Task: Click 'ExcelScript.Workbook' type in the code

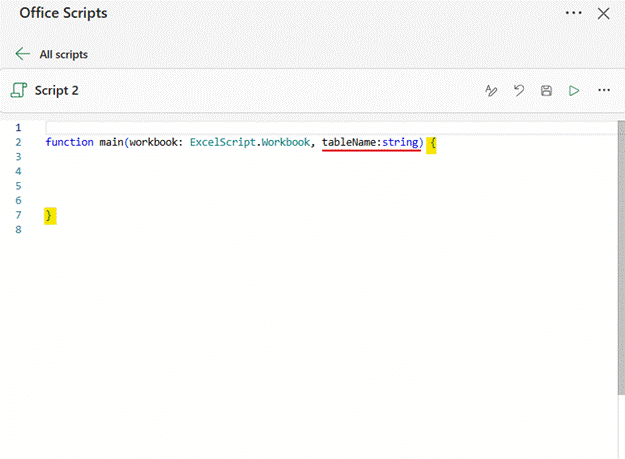Action: point(250,142)
